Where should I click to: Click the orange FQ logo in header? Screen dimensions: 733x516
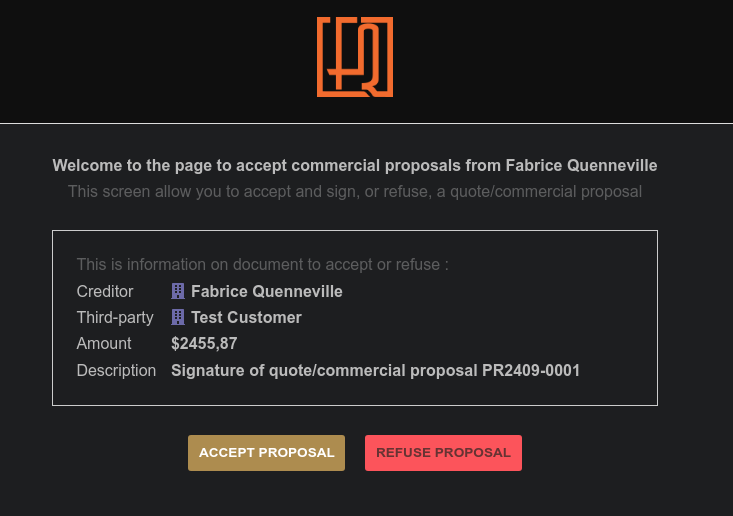coord(355,57)
